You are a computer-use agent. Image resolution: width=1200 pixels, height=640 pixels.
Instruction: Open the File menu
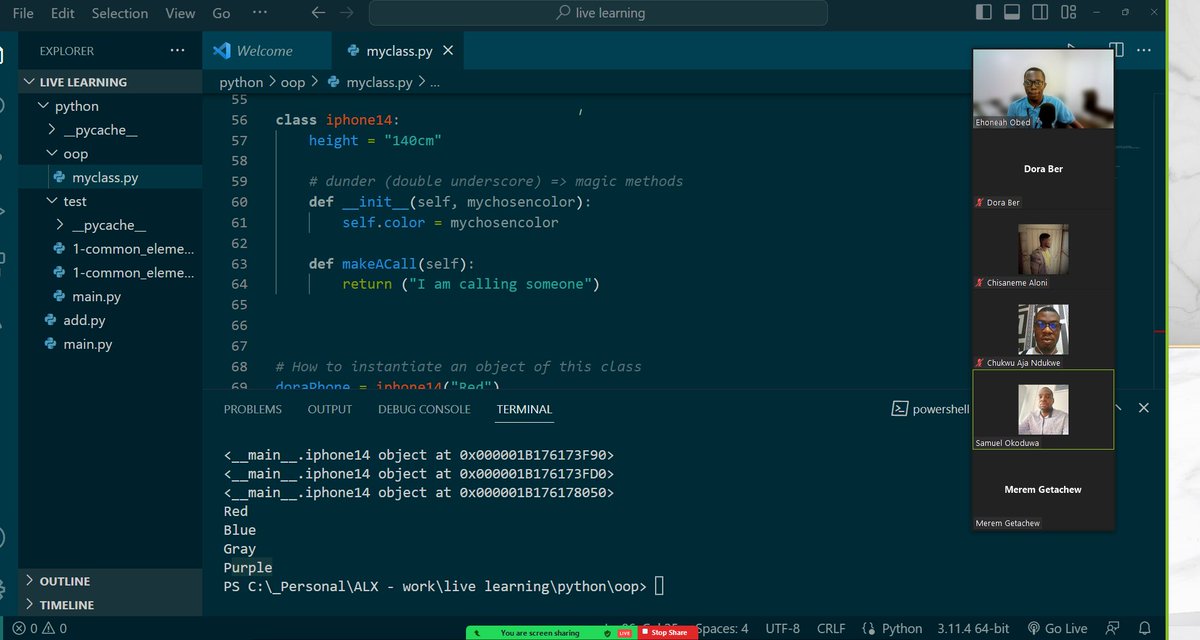pyautogui.click(x=23, y=13)
